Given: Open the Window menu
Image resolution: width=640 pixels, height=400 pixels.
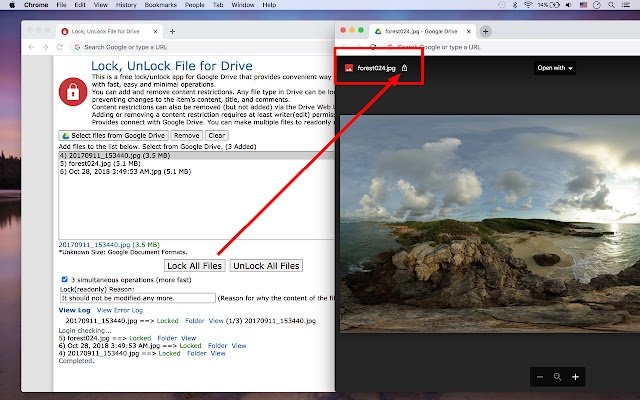Looking at the screenshot, I should point(242,5).
